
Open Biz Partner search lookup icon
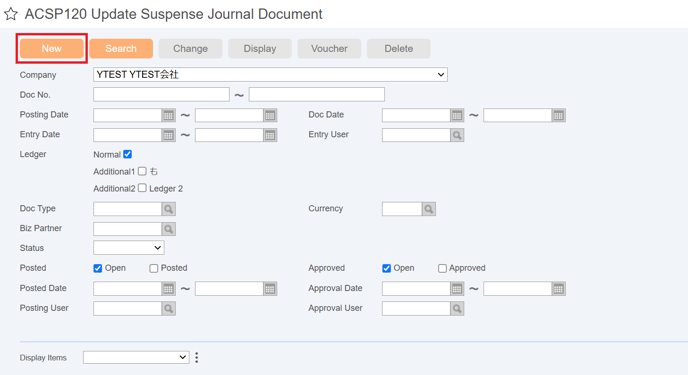(168, 229)
